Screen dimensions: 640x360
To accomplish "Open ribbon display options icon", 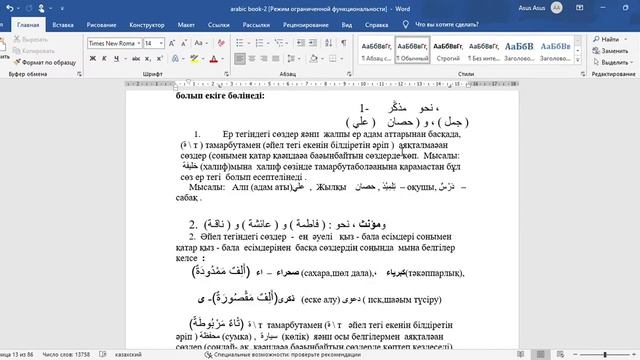I will point(579,8).
